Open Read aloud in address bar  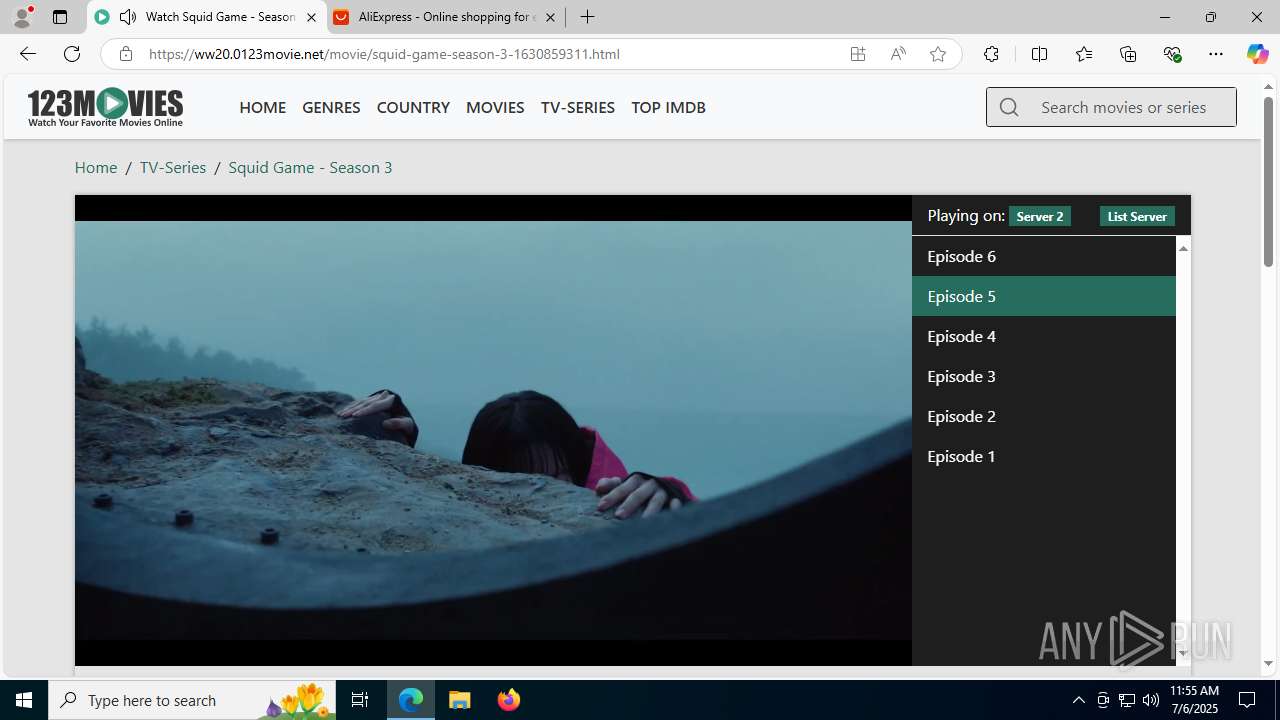click(x=898, y=54)
